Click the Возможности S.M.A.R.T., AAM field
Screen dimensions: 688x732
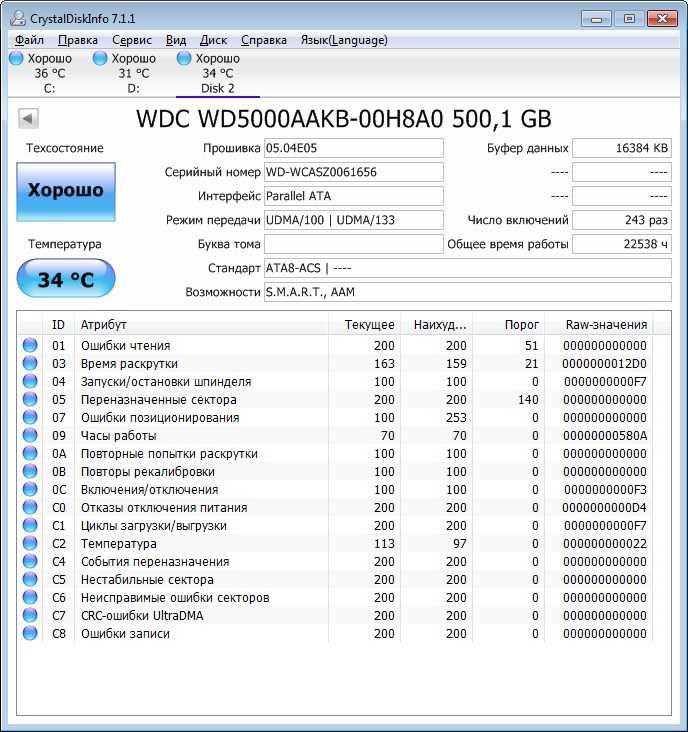(x=468, y=292)
